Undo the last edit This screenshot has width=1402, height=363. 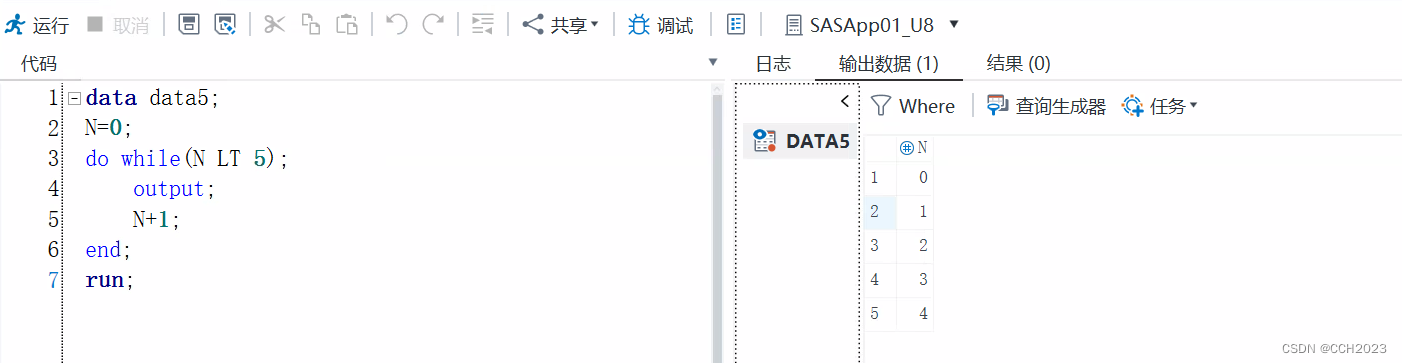pos(397,24)
